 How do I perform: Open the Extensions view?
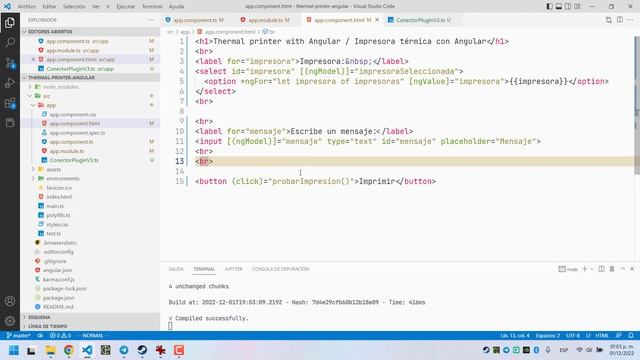[10, 103]
